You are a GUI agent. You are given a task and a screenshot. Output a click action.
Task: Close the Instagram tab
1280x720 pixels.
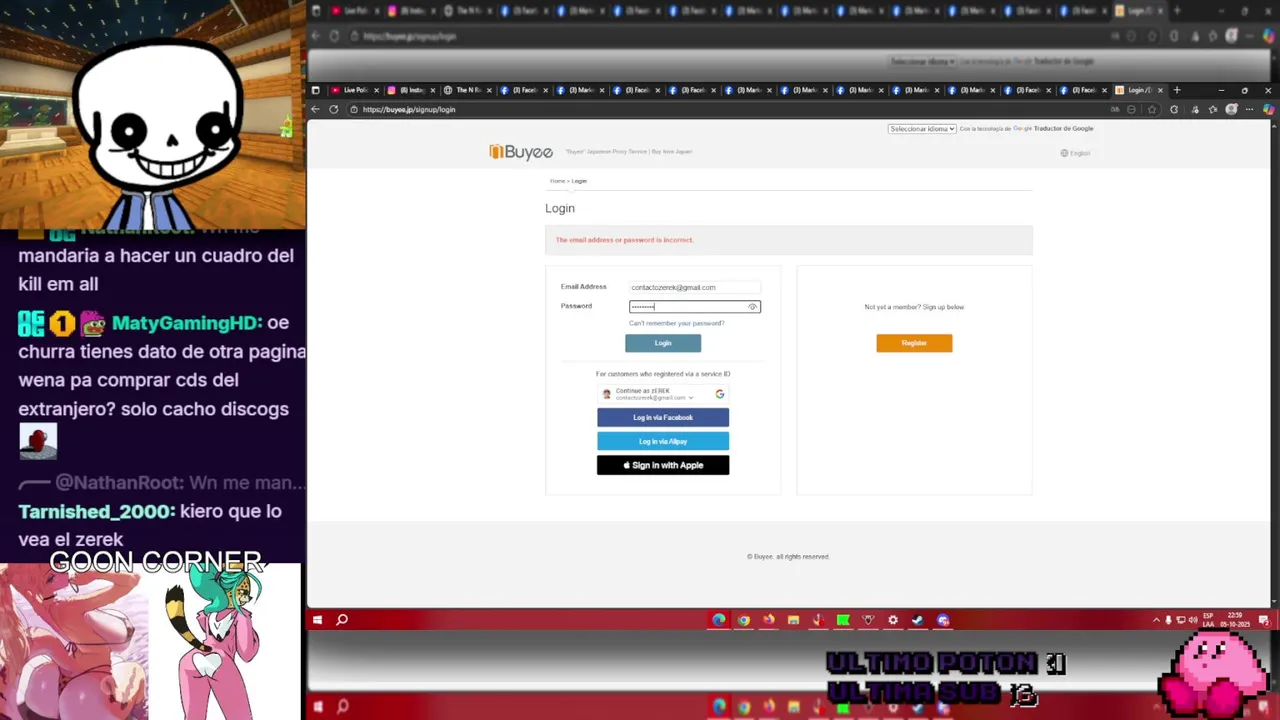coord(432,90)
